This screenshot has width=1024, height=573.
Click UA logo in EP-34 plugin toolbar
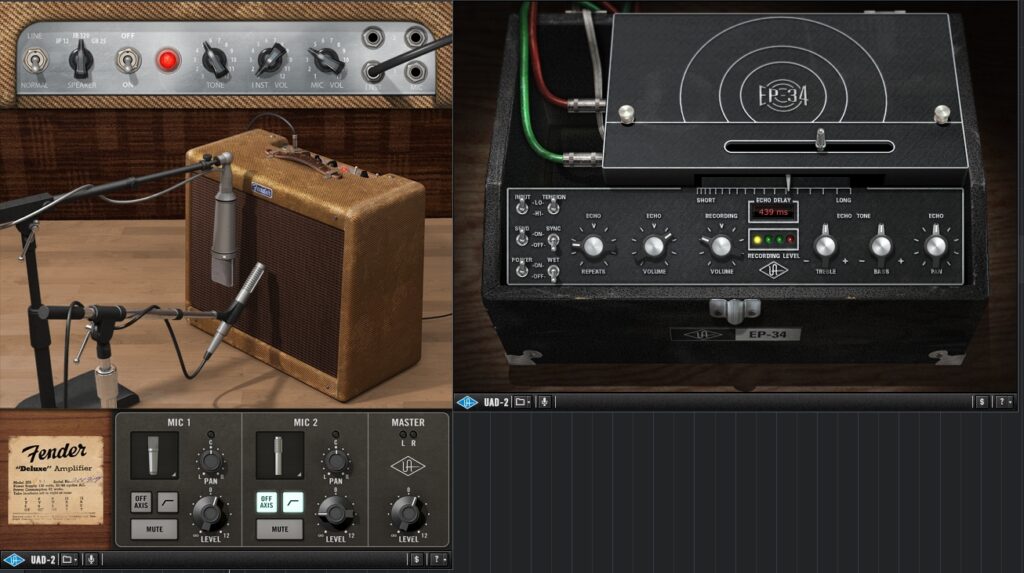coord(467,402)
